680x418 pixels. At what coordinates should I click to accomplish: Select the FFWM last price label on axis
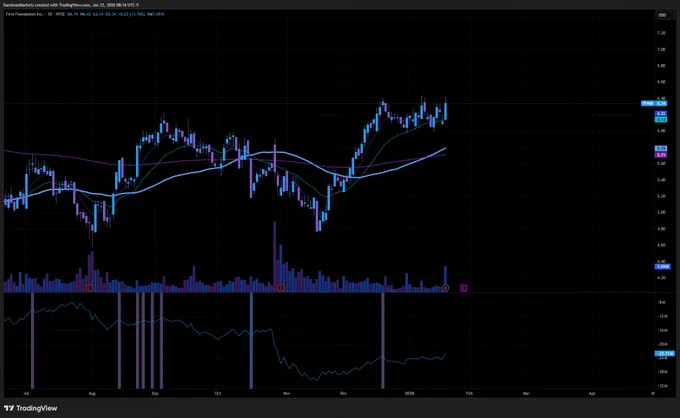click(654, 103)
